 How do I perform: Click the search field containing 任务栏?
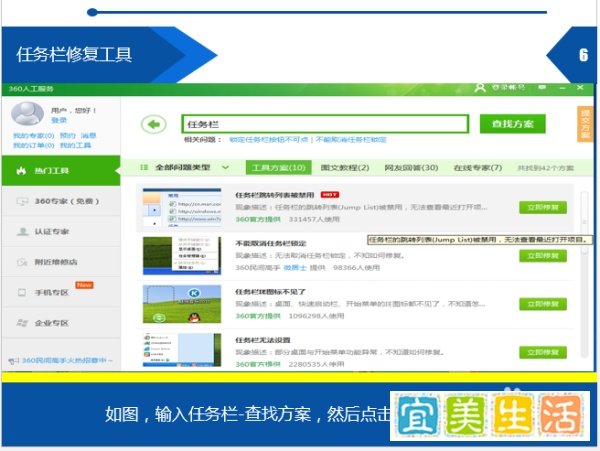[x=325, y=124]
